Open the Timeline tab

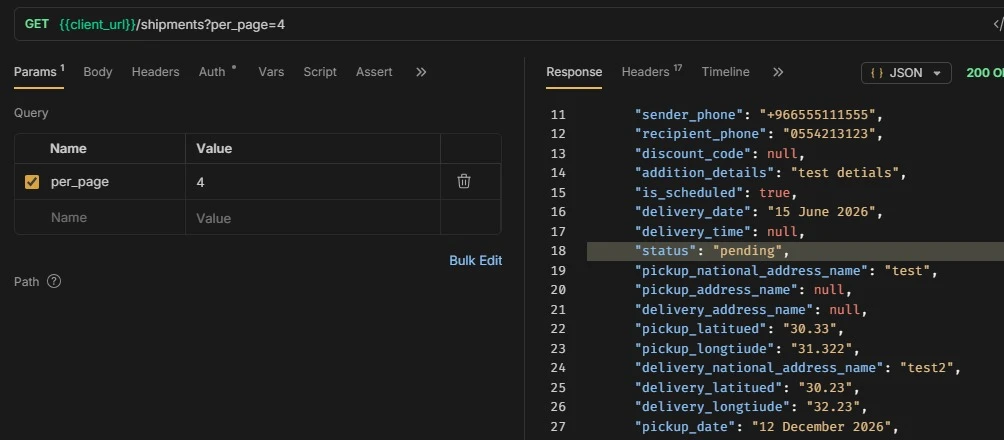pos(725,72)
